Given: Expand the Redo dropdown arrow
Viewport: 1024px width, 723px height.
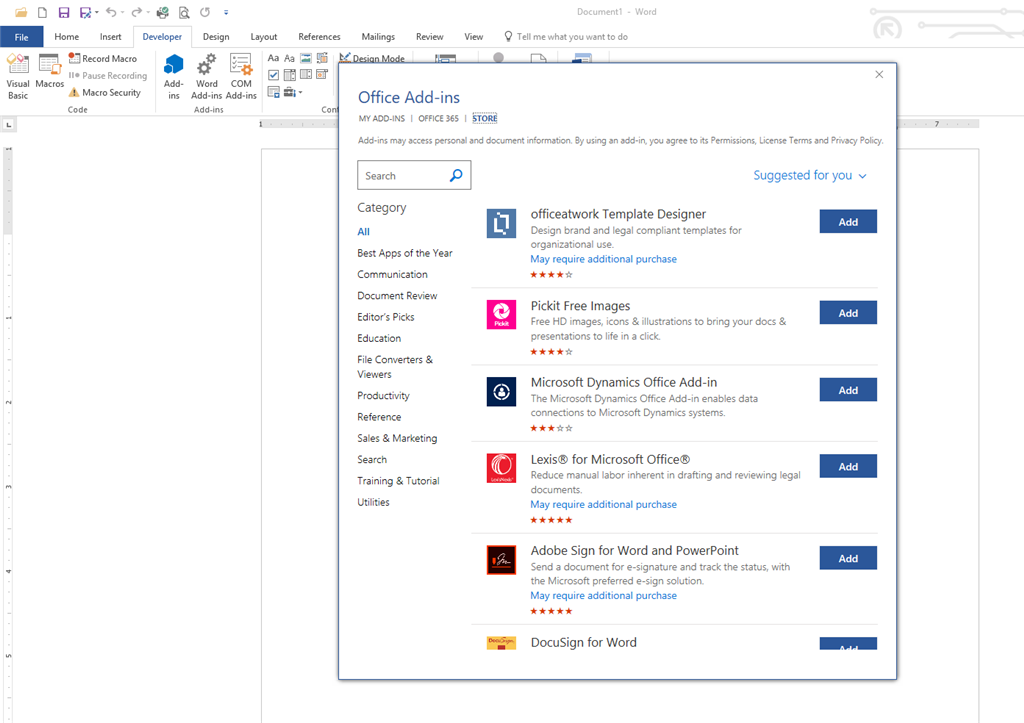Looking at the screenshot, I should [148, 12].
